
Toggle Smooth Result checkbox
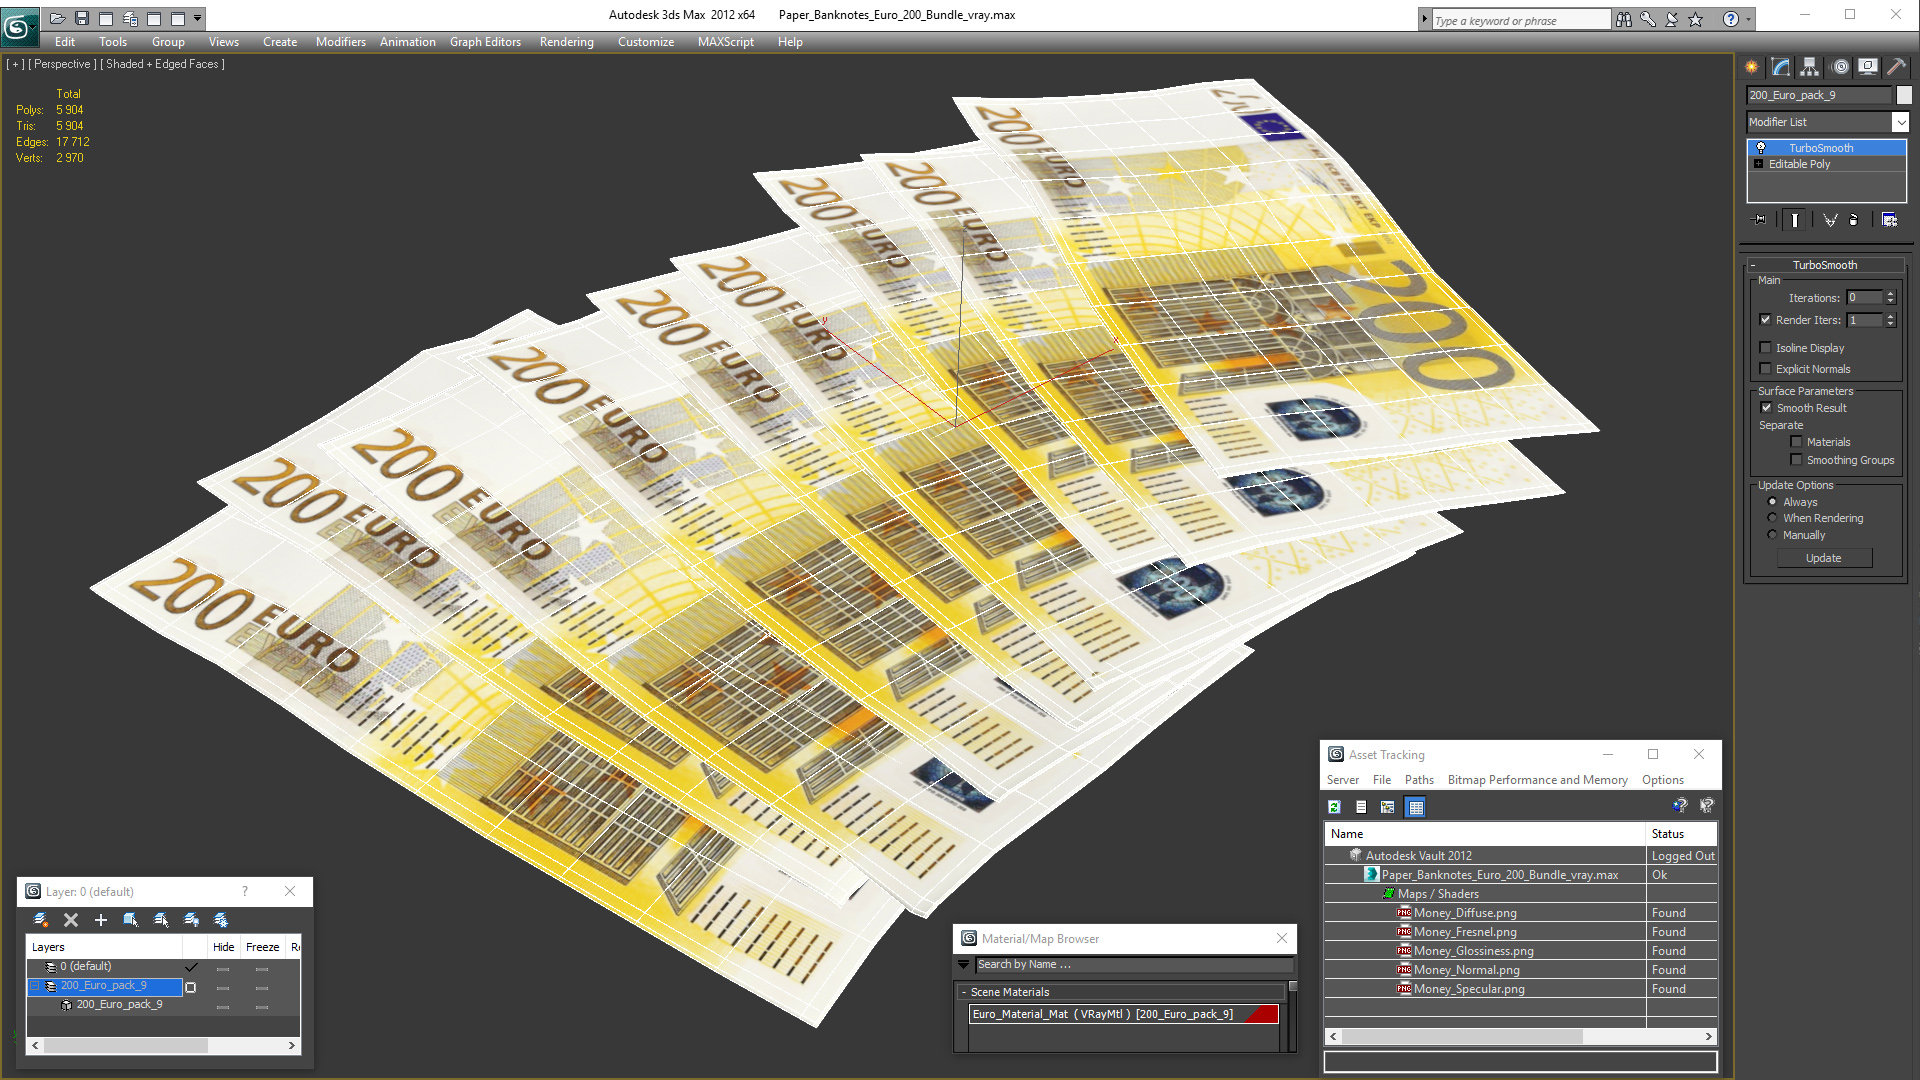[x=1766, y=408]
